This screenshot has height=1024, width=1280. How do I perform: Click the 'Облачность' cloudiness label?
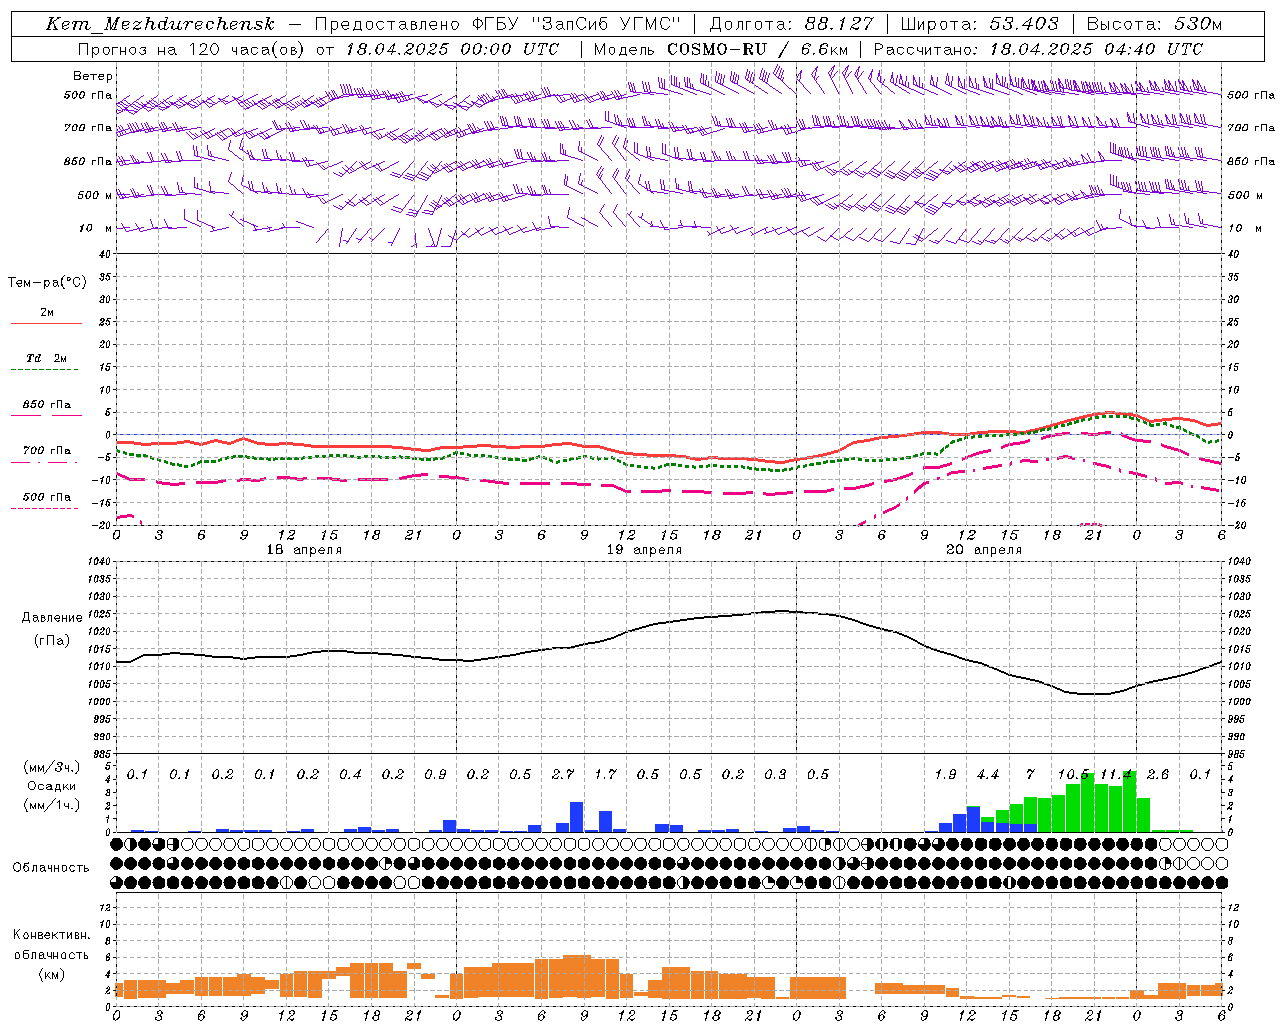[51, 868]
